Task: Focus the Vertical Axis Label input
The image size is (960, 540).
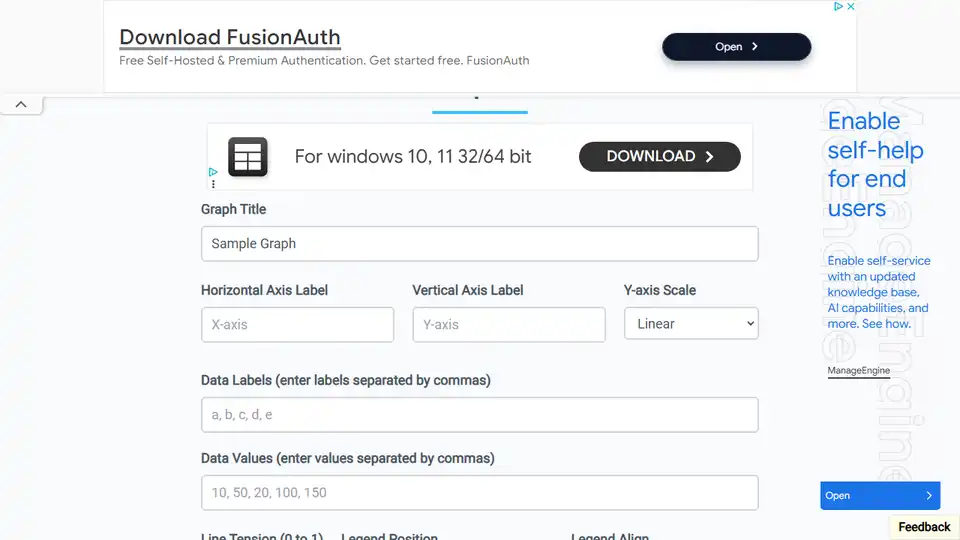Action: (x=509, y=324)
